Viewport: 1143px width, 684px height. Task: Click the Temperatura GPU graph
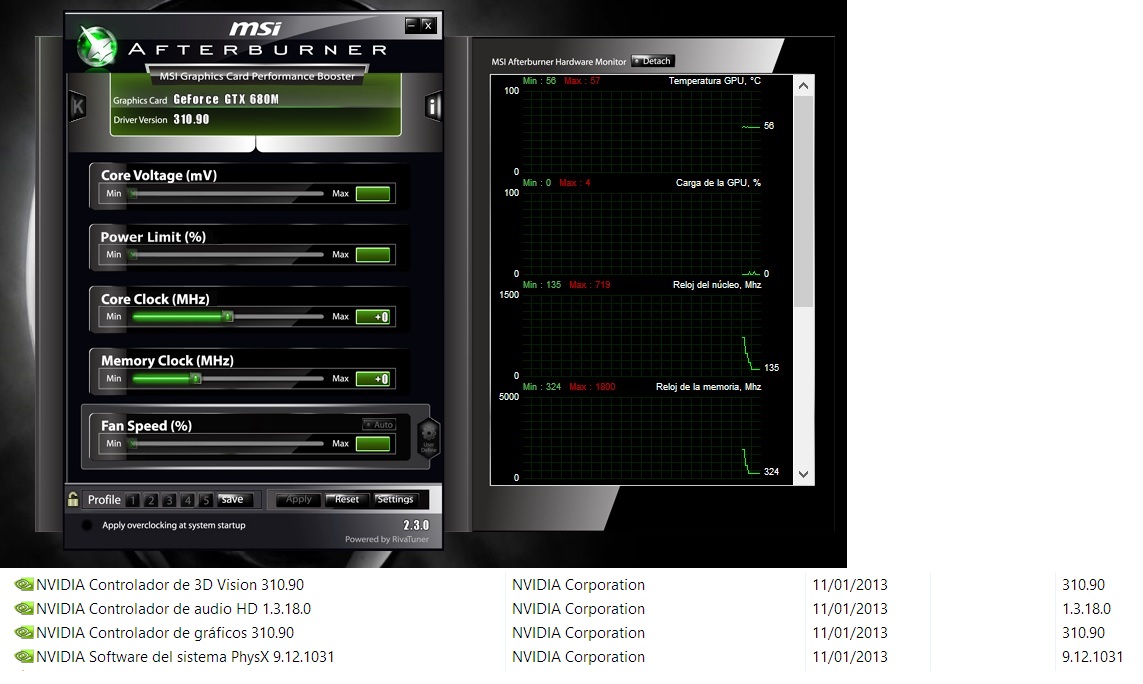click(641, 131)
